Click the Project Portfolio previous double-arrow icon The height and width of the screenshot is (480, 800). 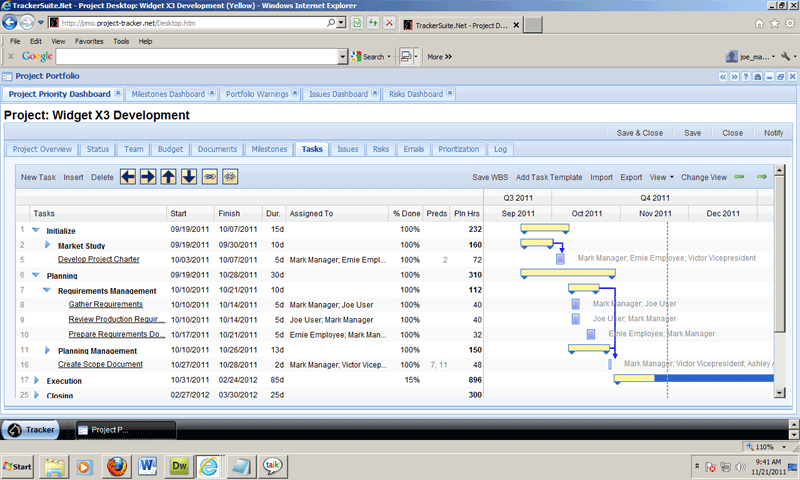(723, 77)
